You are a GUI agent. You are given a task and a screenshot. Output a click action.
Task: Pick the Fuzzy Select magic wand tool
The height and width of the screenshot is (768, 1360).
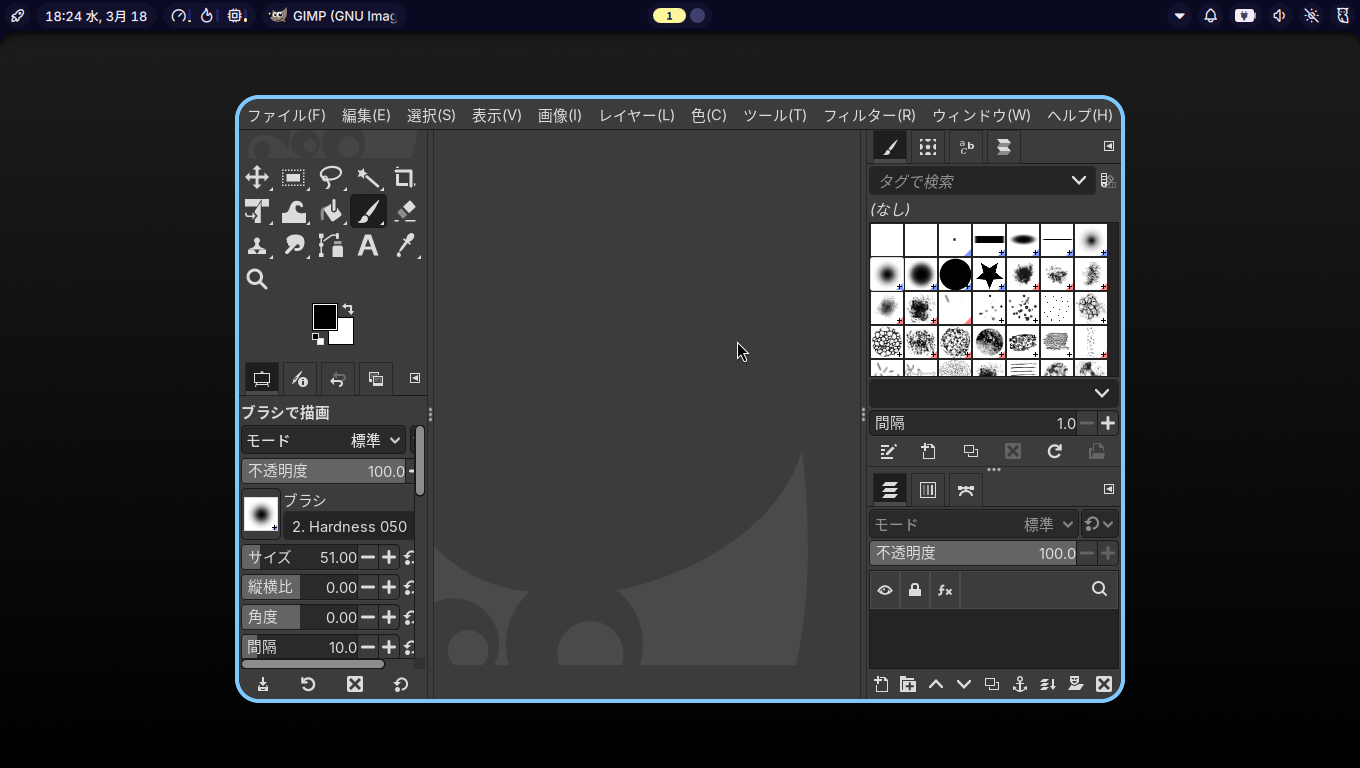368,178
